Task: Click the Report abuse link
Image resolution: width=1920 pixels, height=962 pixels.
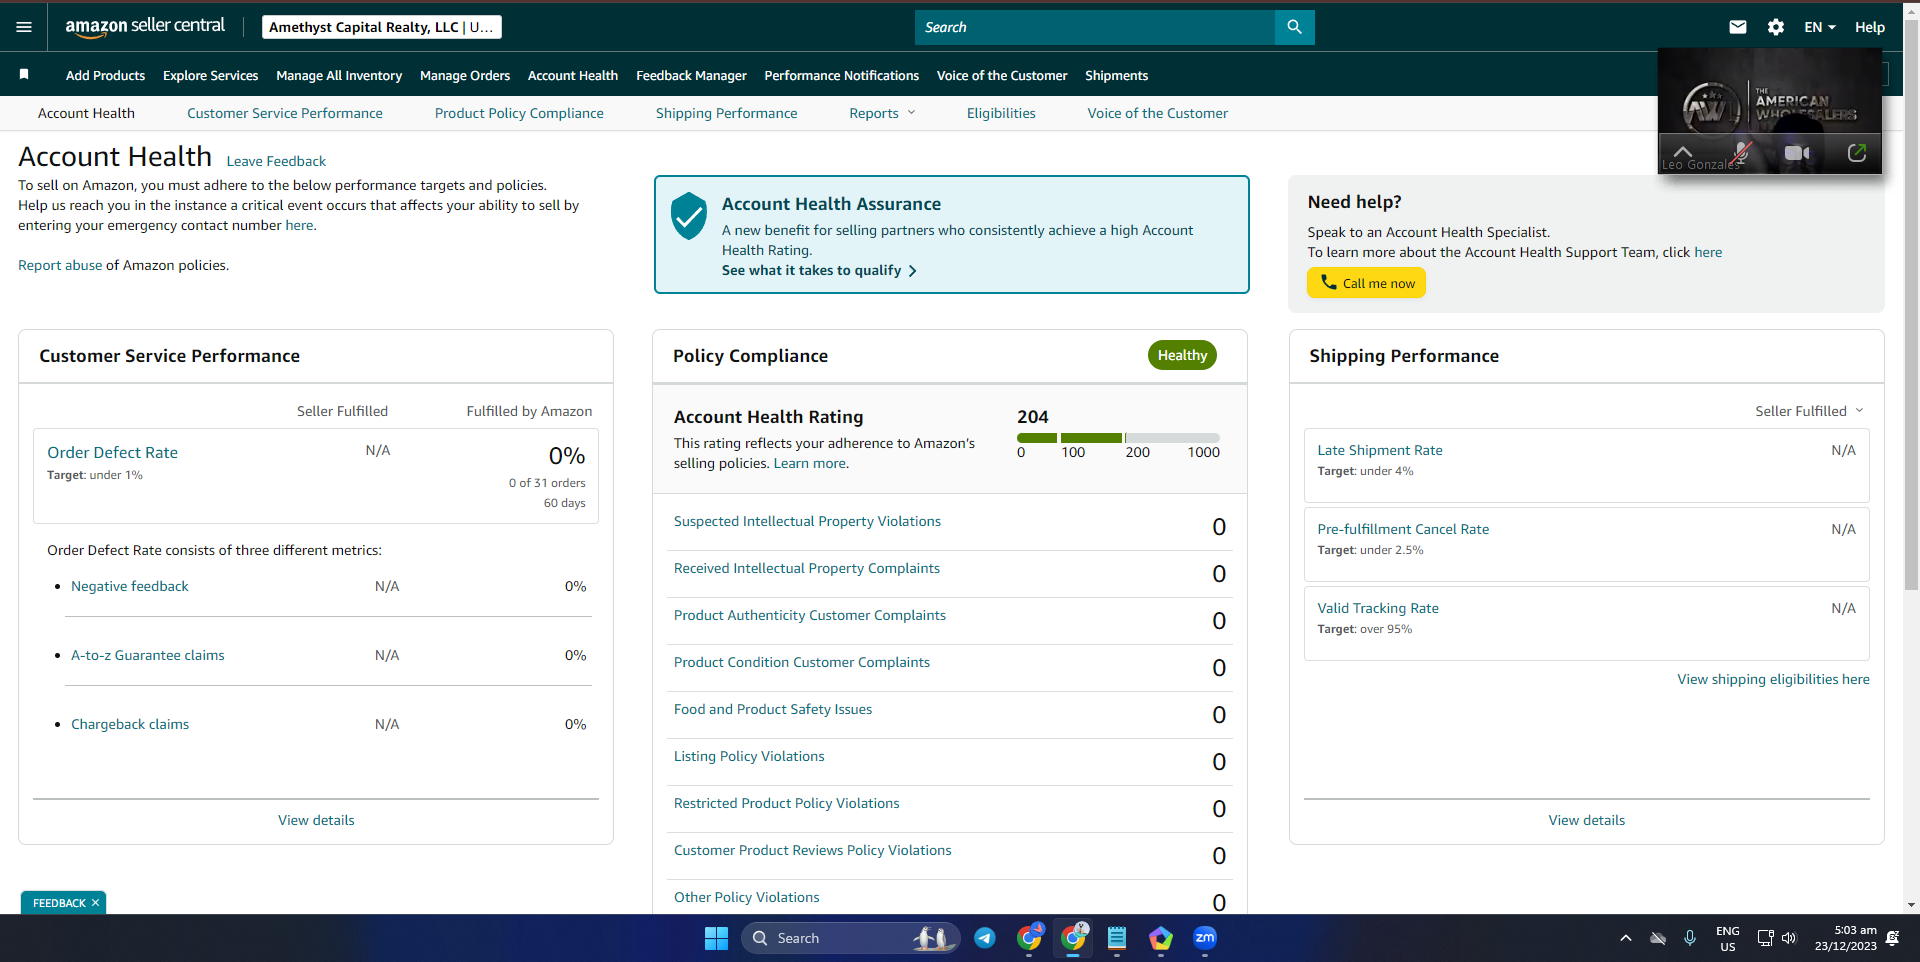Action: 60,265
